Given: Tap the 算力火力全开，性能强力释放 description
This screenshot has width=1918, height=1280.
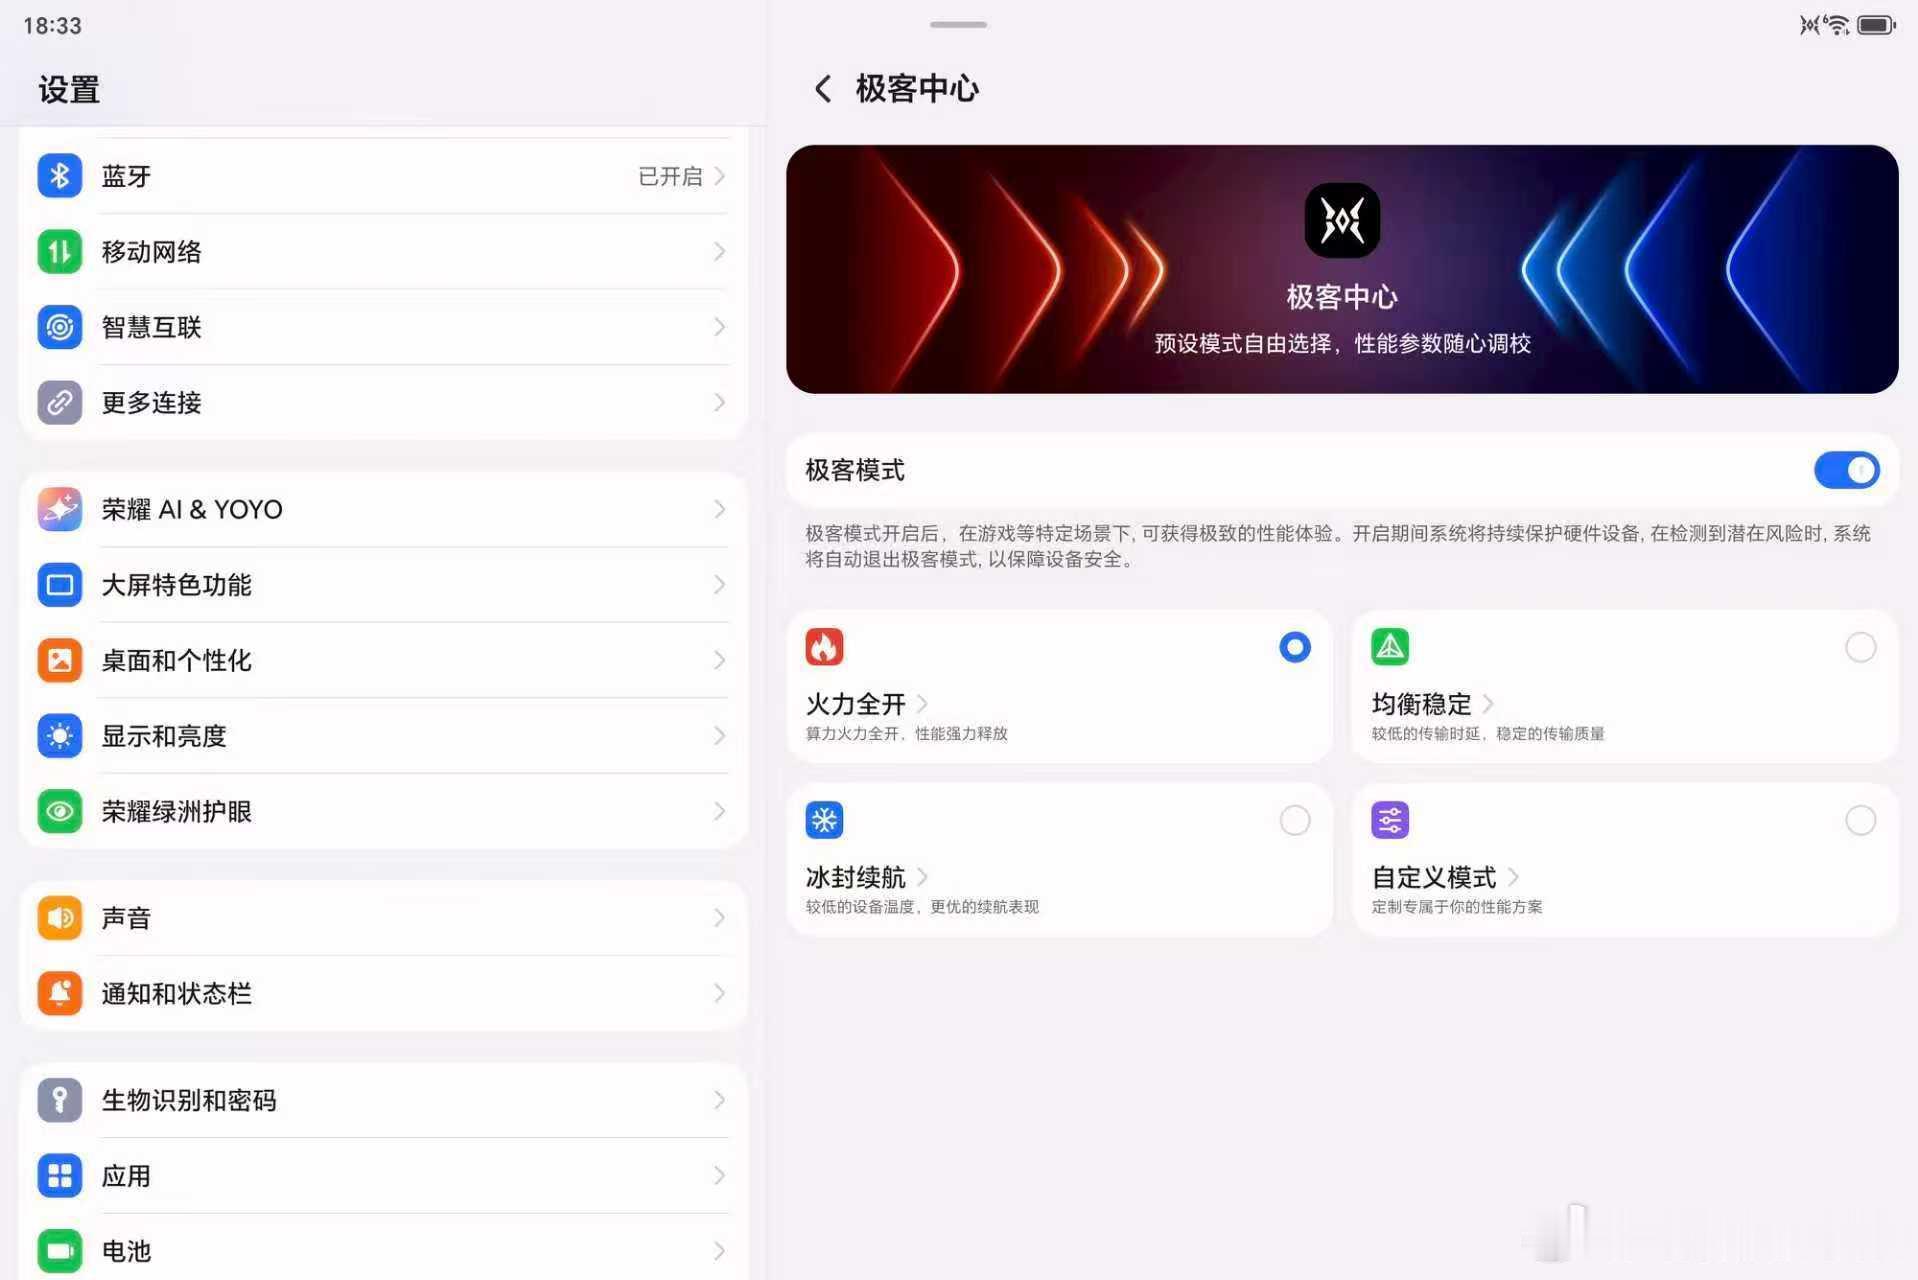Looking at the screenshot, I should [906, 733].
